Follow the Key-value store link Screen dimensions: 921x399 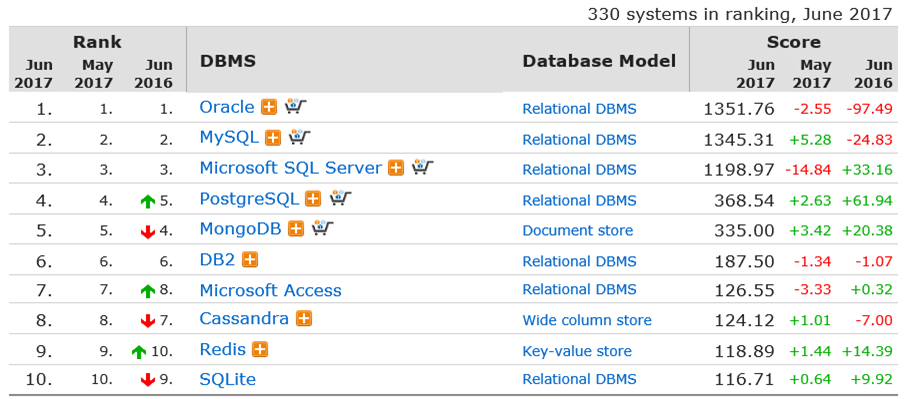click(x=577, y=351)
